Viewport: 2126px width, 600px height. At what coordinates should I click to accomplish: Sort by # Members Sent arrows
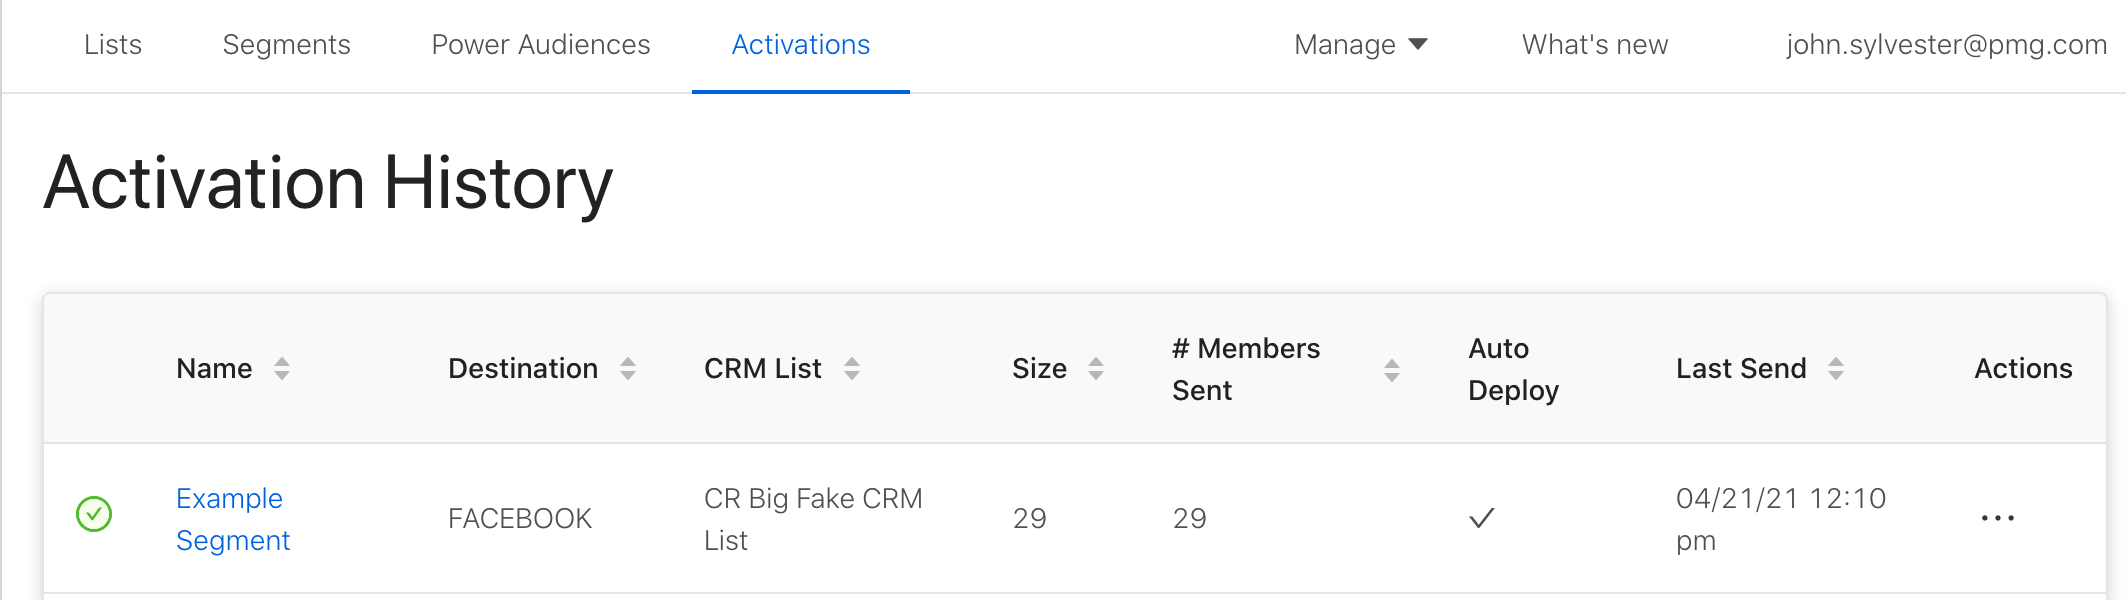tap(1392, 371)
